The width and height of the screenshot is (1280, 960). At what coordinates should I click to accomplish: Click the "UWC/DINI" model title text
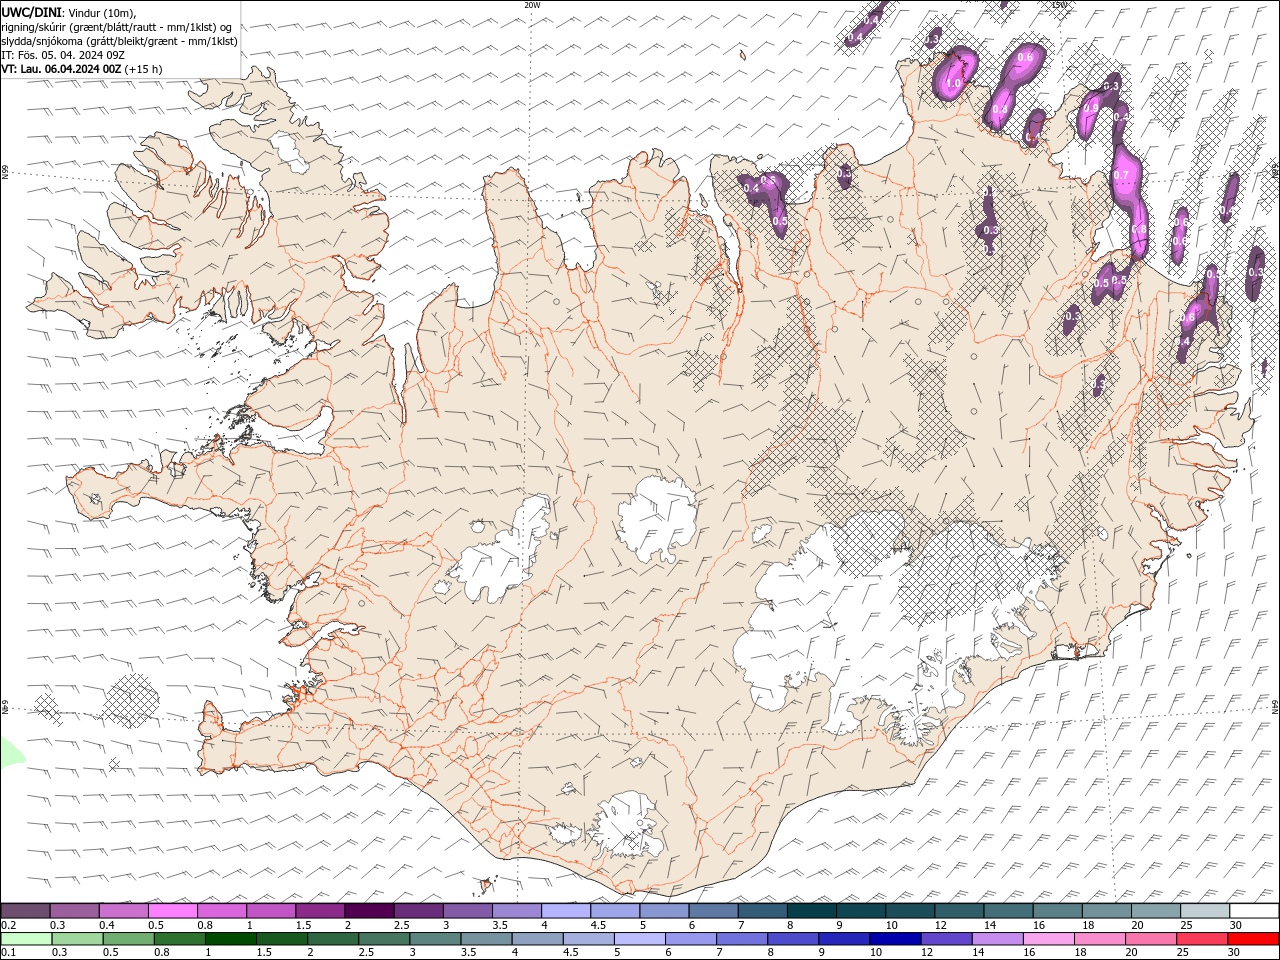(31, 12)
